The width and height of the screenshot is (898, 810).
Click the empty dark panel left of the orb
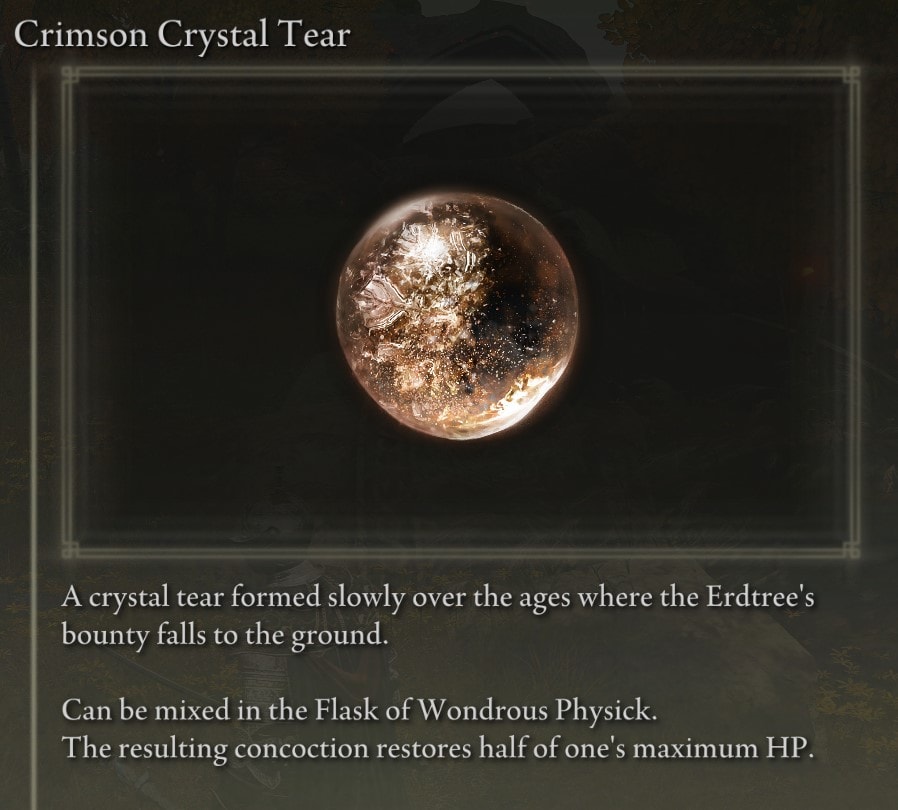tap(206, 315)
